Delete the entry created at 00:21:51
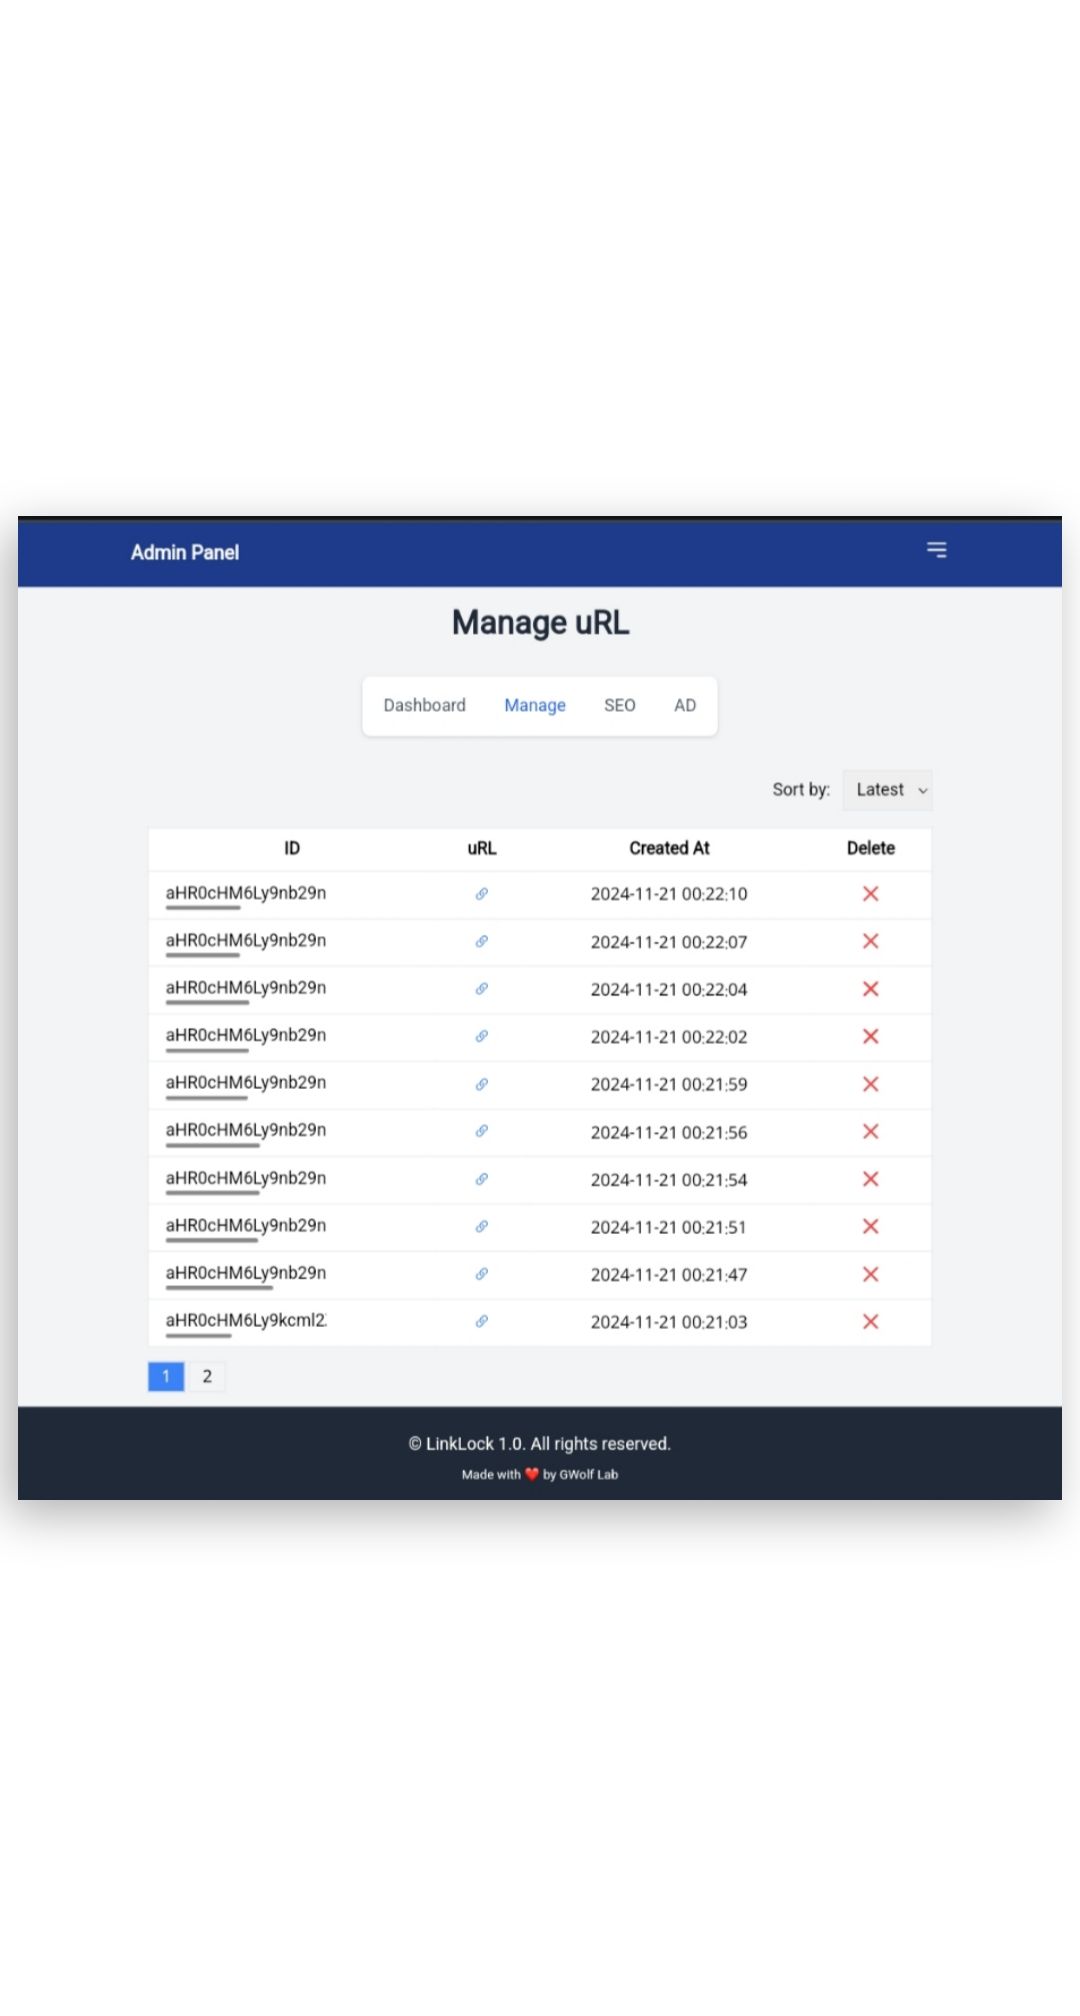 871,1226
